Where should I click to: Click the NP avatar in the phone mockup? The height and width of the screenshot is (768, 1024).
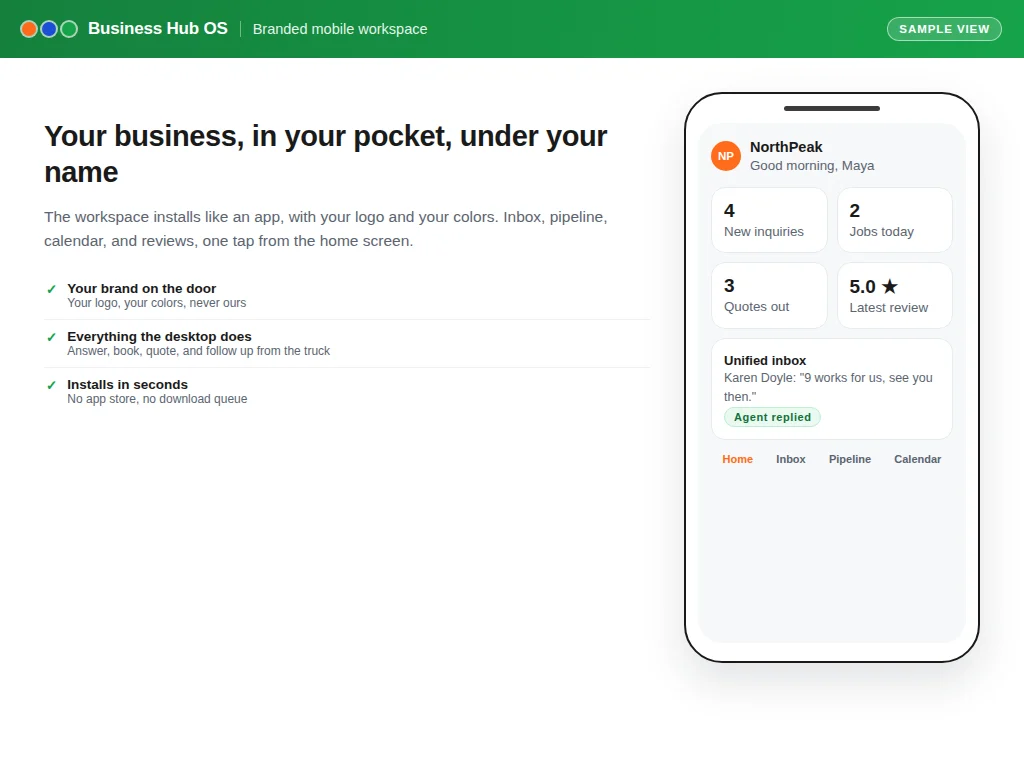pos(726,156)
